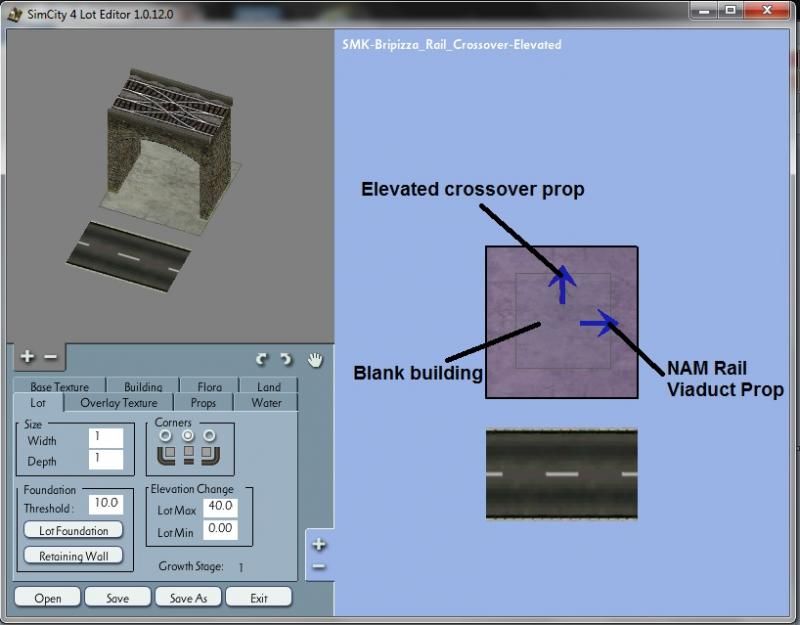Click the Growth Stage value 1

241,567
